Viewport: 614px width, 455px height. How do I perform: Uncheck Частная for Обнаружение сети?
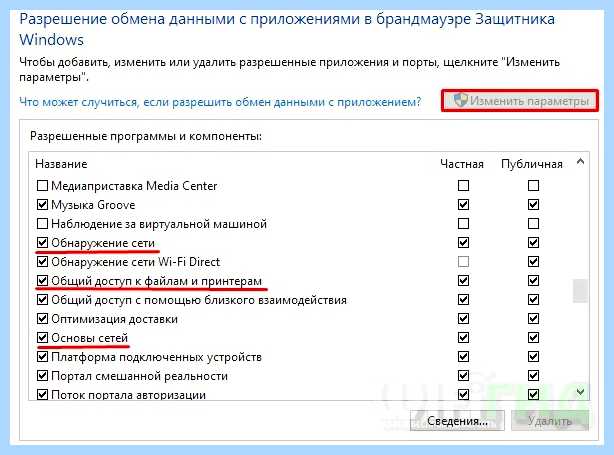(463, 243)
